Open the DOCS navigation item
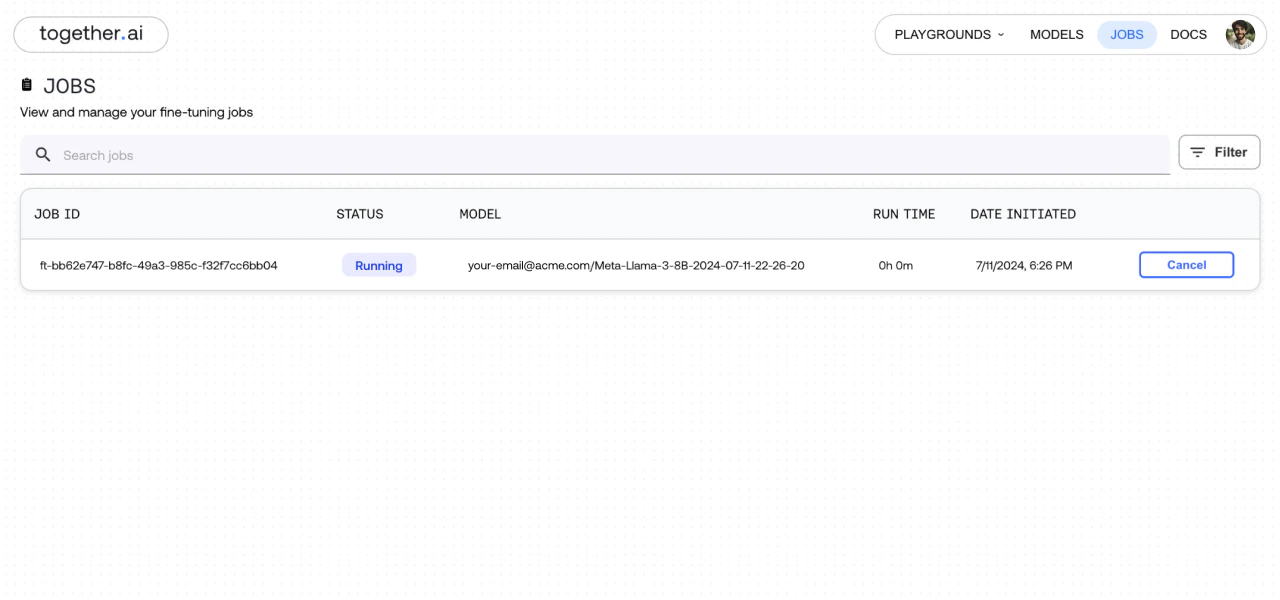This screenshot has height=600, width=1280. click(1188, 34)
